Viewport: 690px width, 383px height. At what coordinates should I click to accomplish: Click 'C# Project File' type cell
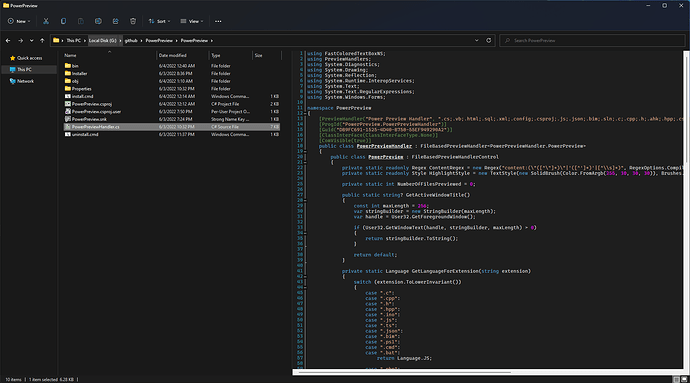click(225, 104)
